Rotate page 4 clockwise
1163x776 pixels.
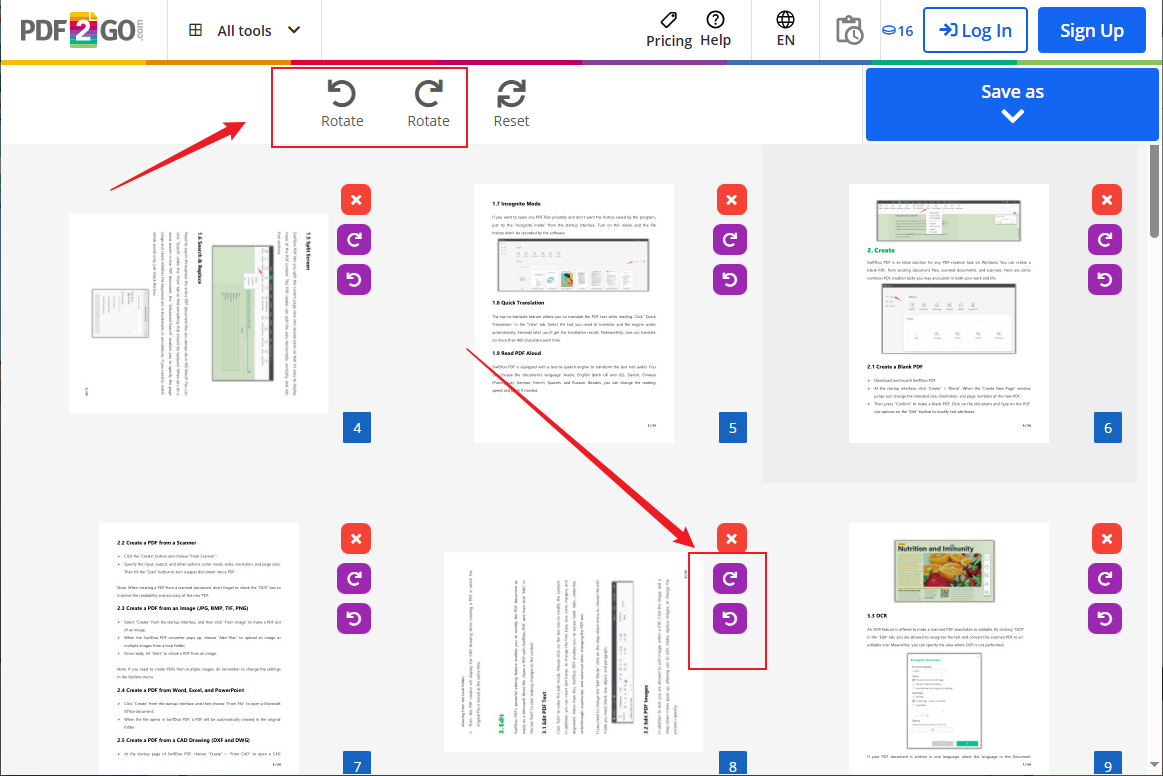pyautogui.click(x=355, y=239)
